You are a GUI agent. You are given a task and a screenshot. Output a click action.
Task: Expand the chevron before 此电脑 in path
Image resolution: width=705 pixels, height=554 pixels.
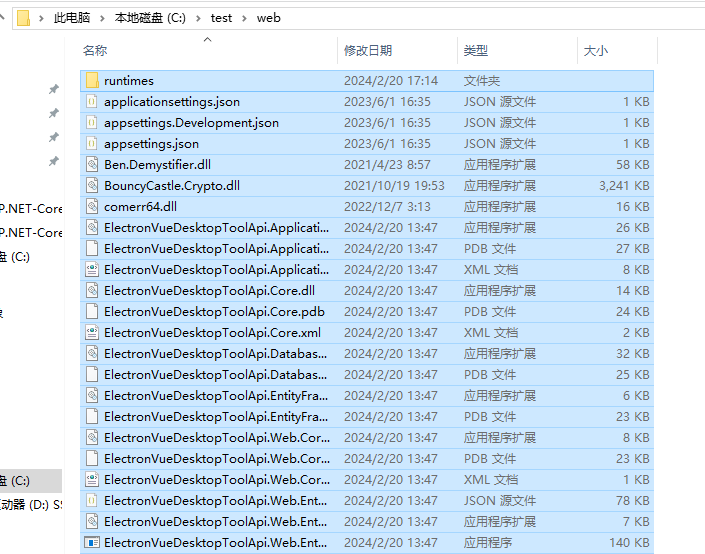(x=41, y=18)
